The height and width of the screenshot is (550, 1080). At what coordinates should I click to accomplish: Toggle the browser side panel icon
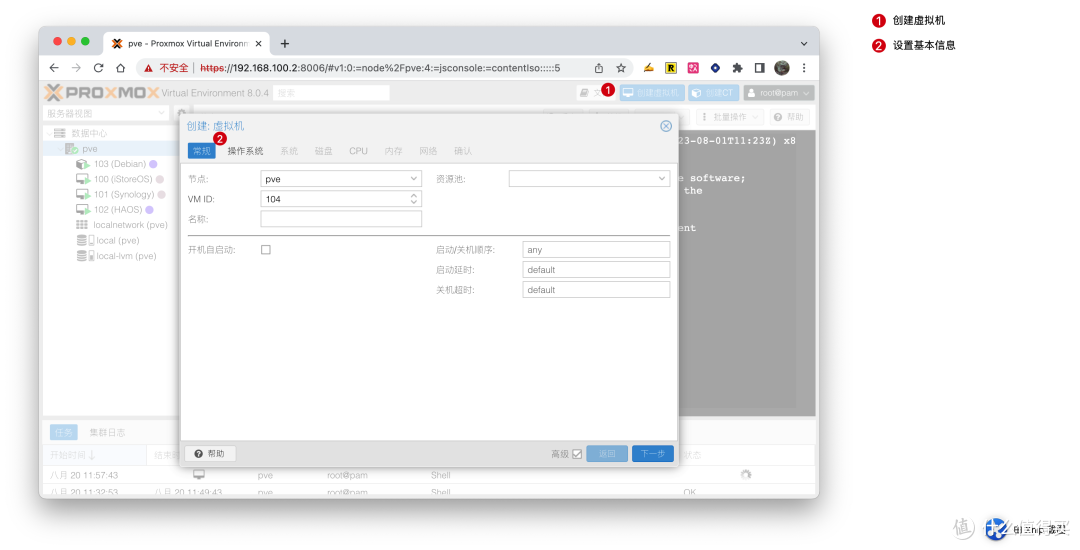759,67
